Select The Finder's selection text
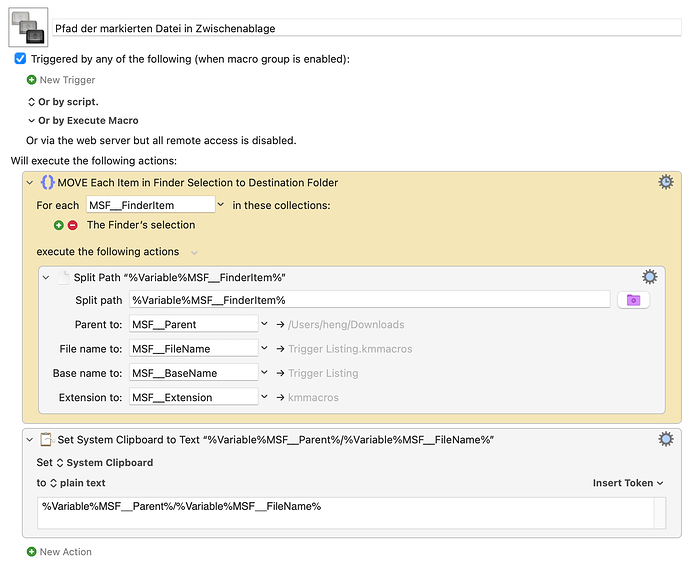Image resolution: width=690 pixels, height=565 pixels. click(141, 225)
